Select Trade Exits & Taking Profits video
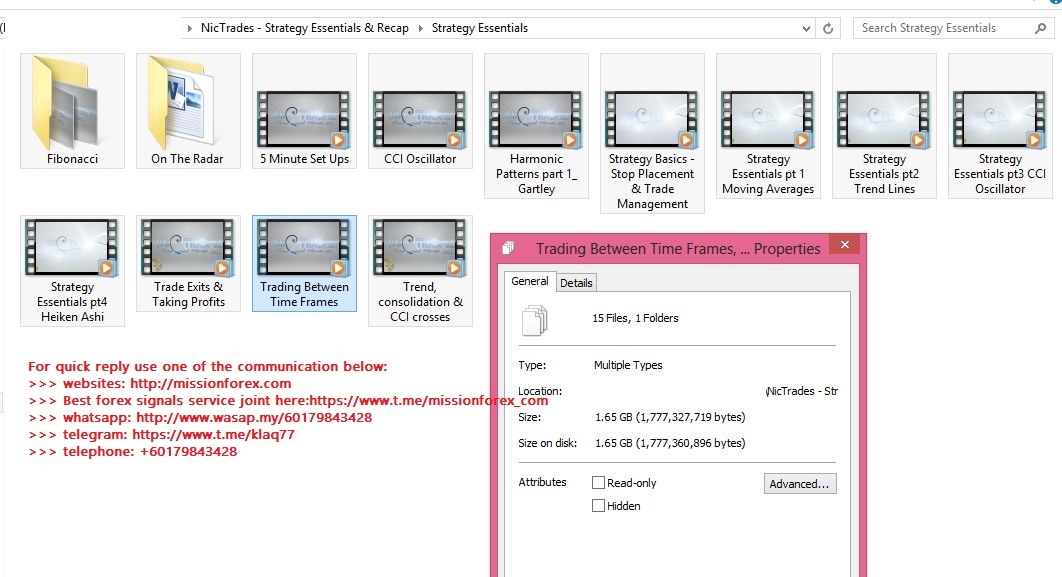This screenshot has height=577, width=1062. point(188,263)
